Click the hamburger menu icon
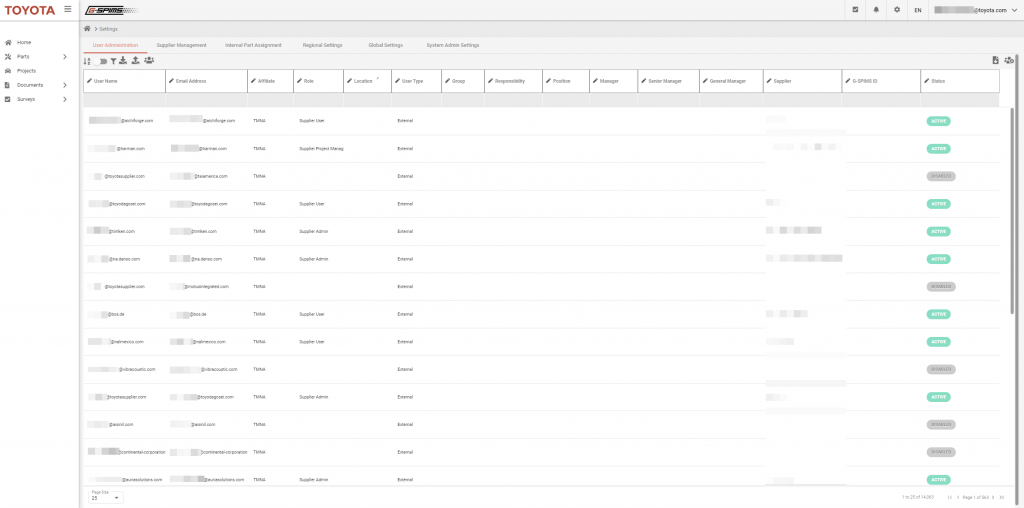The width and height of the screenshot is (1024, 508). pyautogui.click(x=67, y=9)
